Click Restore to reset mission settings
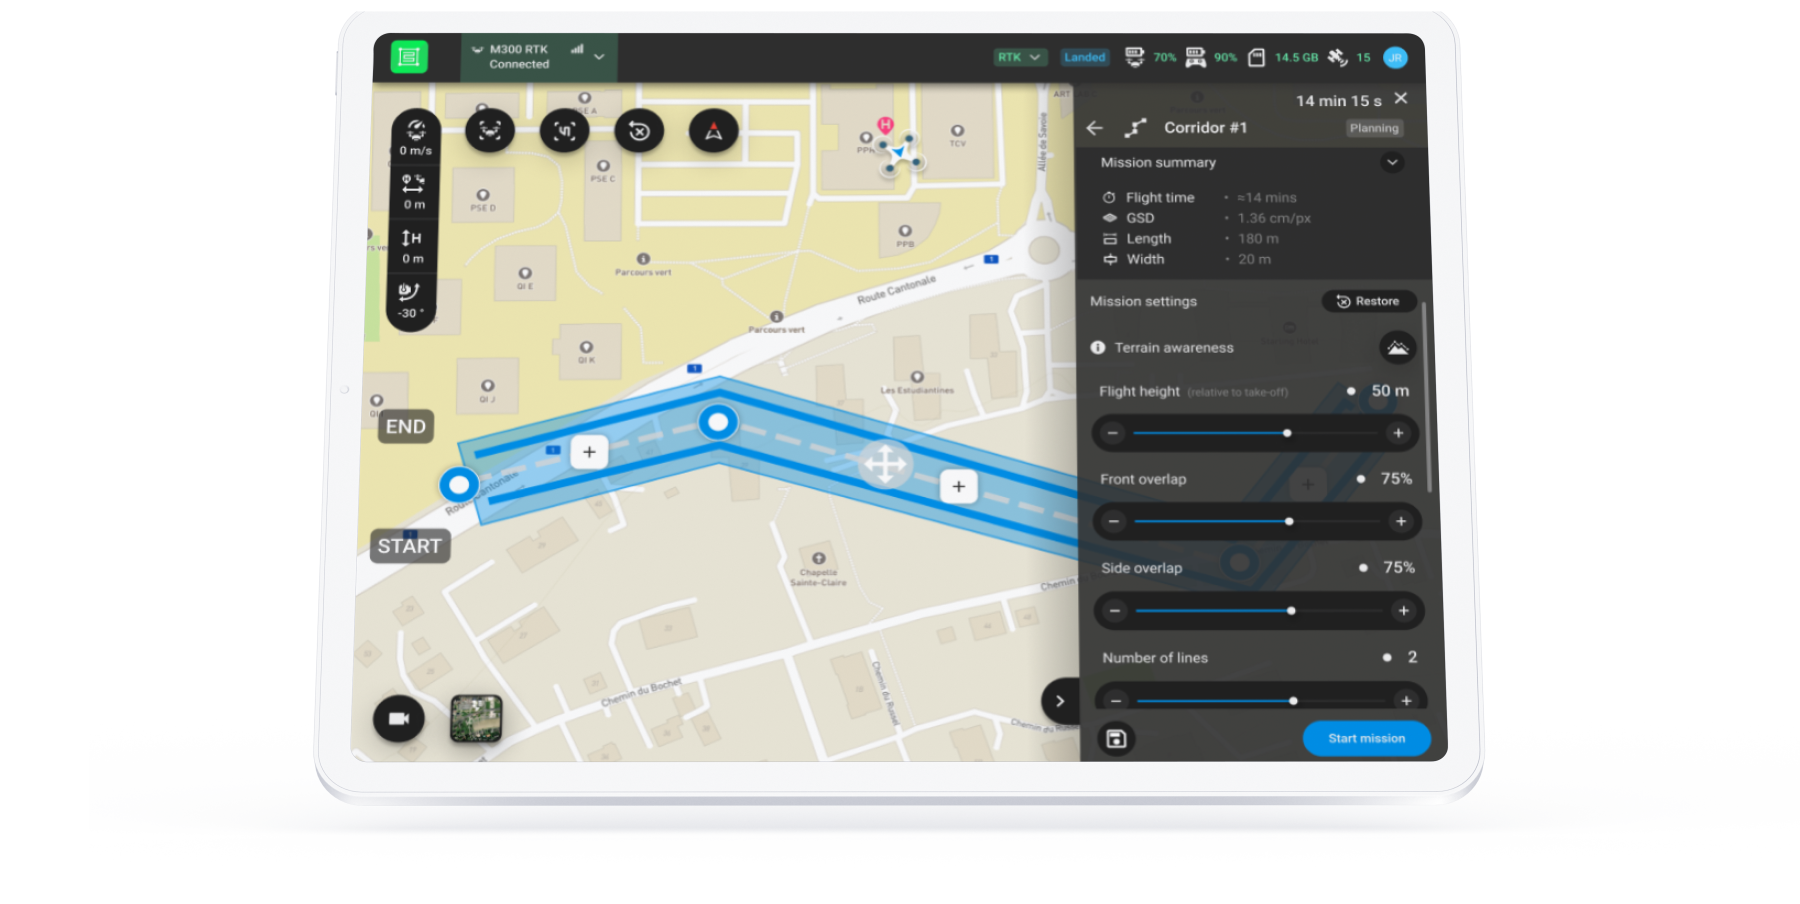Screen dimensions: 1800x904 (1368, 301)
